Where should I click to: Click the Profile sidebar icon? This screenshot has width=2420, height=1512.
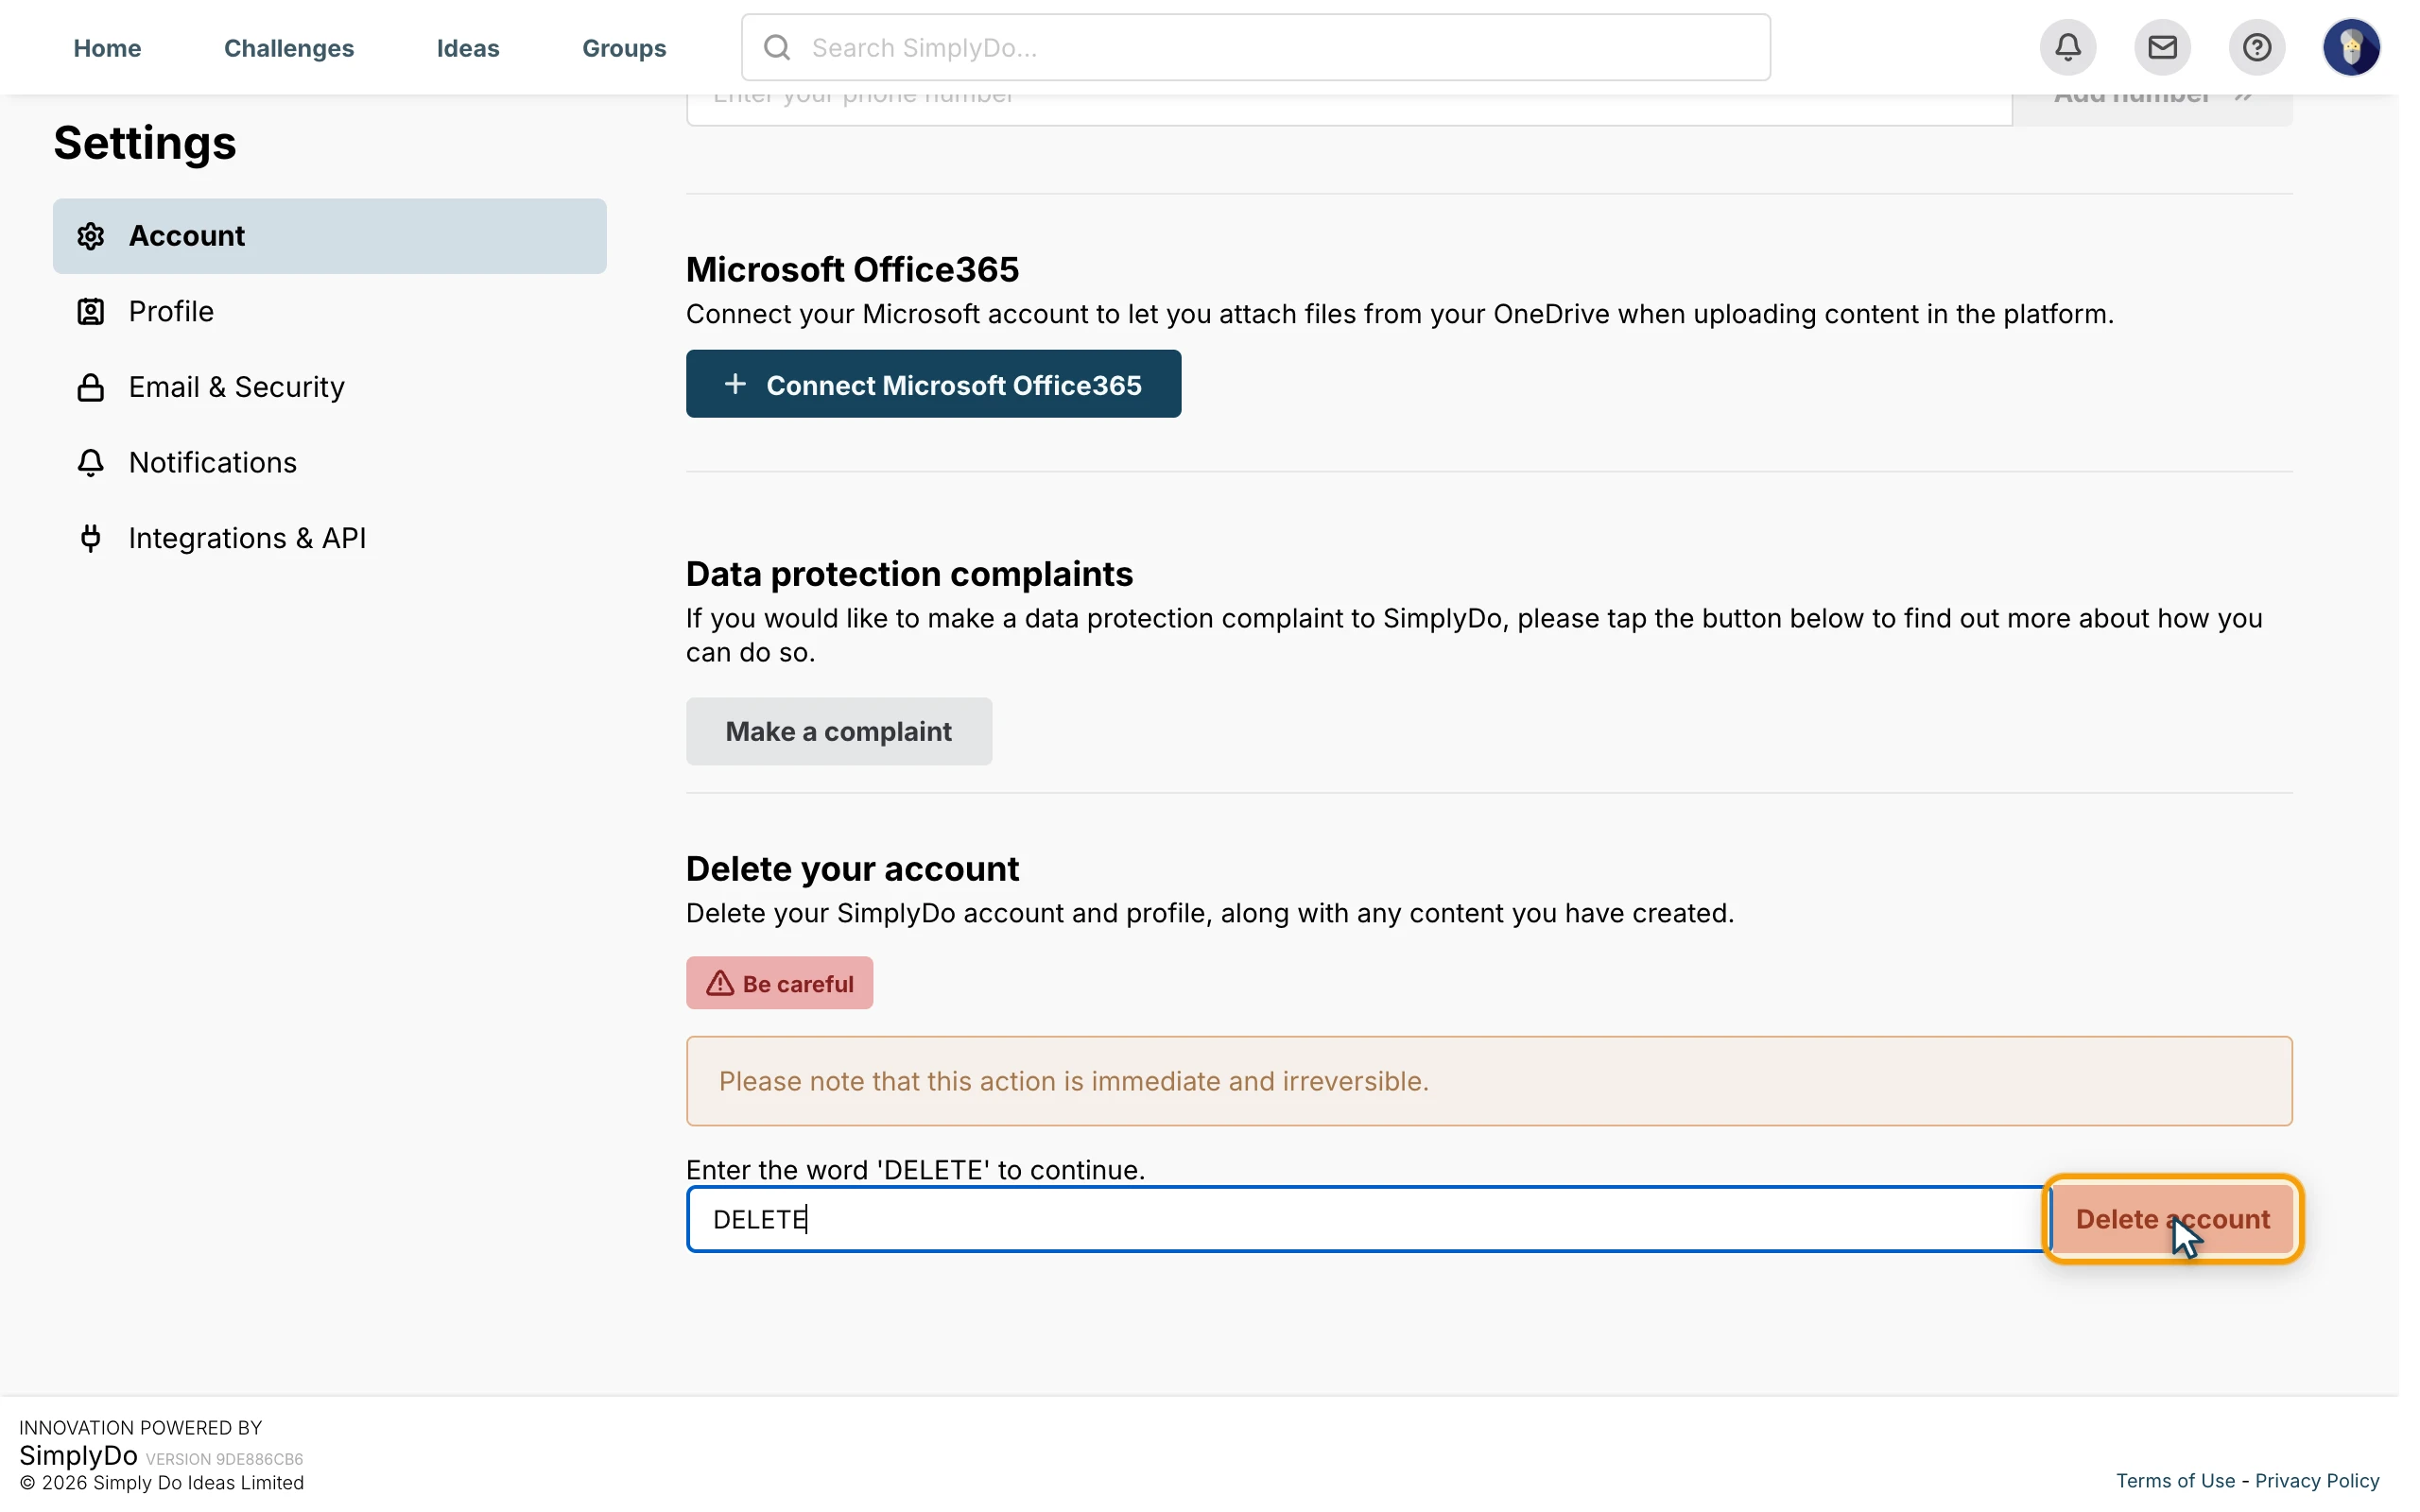click(x=91, y=312)
